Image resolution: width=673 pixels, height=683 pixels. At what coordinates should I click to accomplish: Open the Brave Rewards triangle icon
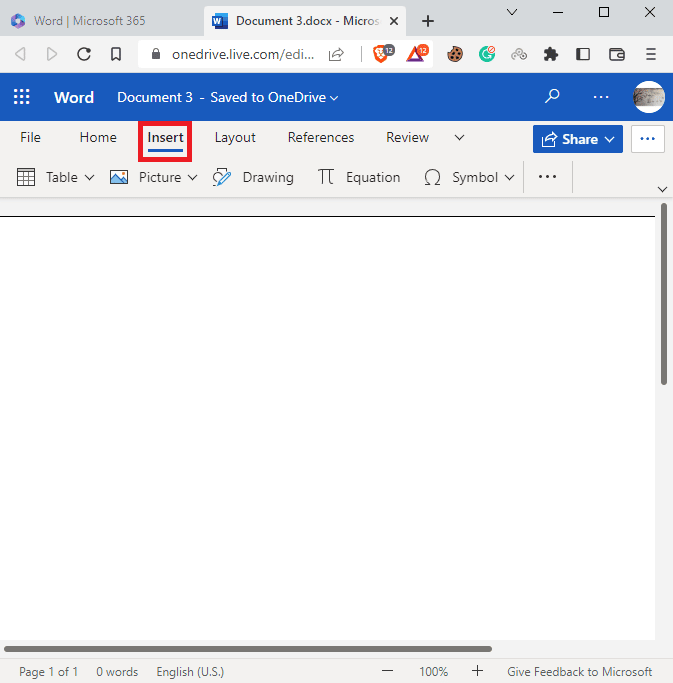pos(417,54)
